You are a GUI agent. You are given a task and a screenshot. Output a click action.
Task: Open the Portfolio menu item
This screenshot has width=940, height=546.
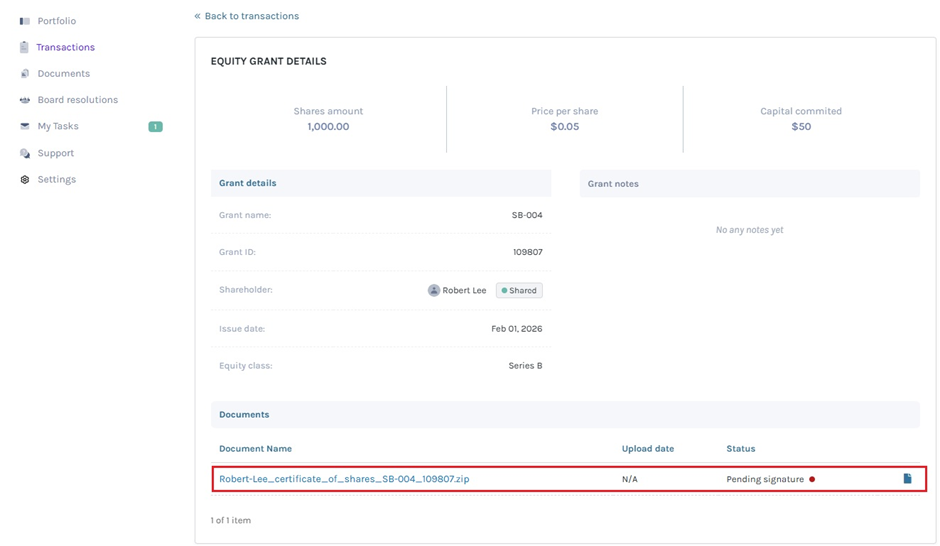point(56,21)
